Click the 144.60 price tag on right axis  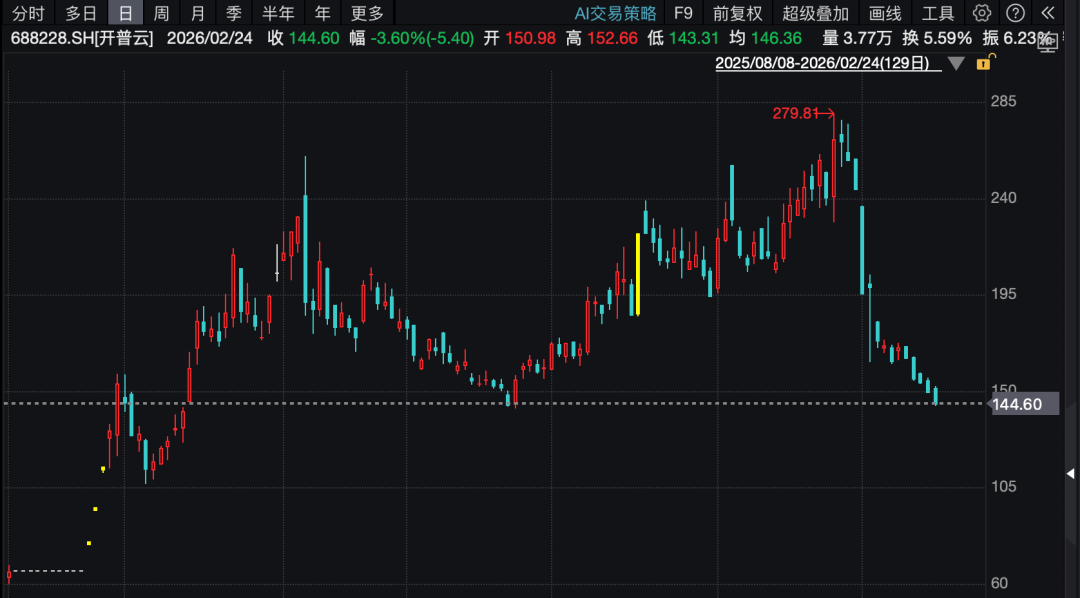tap(1023, 404)
